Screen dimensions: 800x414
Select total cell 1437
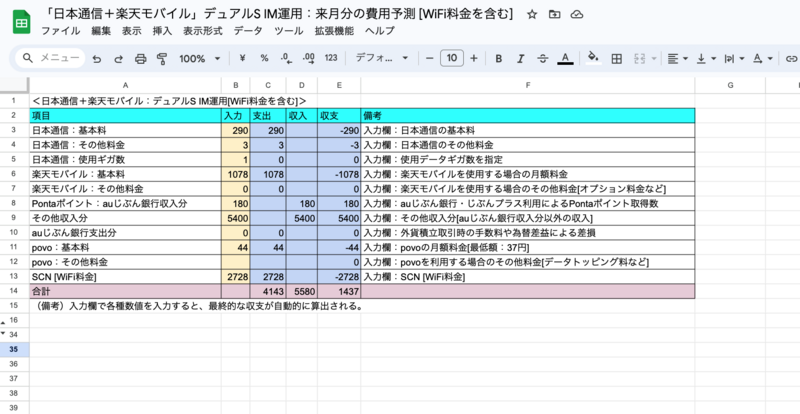(x=339, y=292)
